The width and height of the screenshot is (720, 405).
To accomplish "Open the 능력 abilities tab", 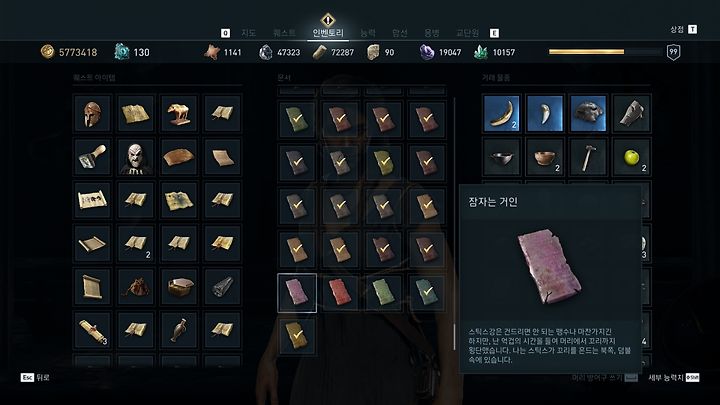I will pyautogui.click(x=368, y=33).
